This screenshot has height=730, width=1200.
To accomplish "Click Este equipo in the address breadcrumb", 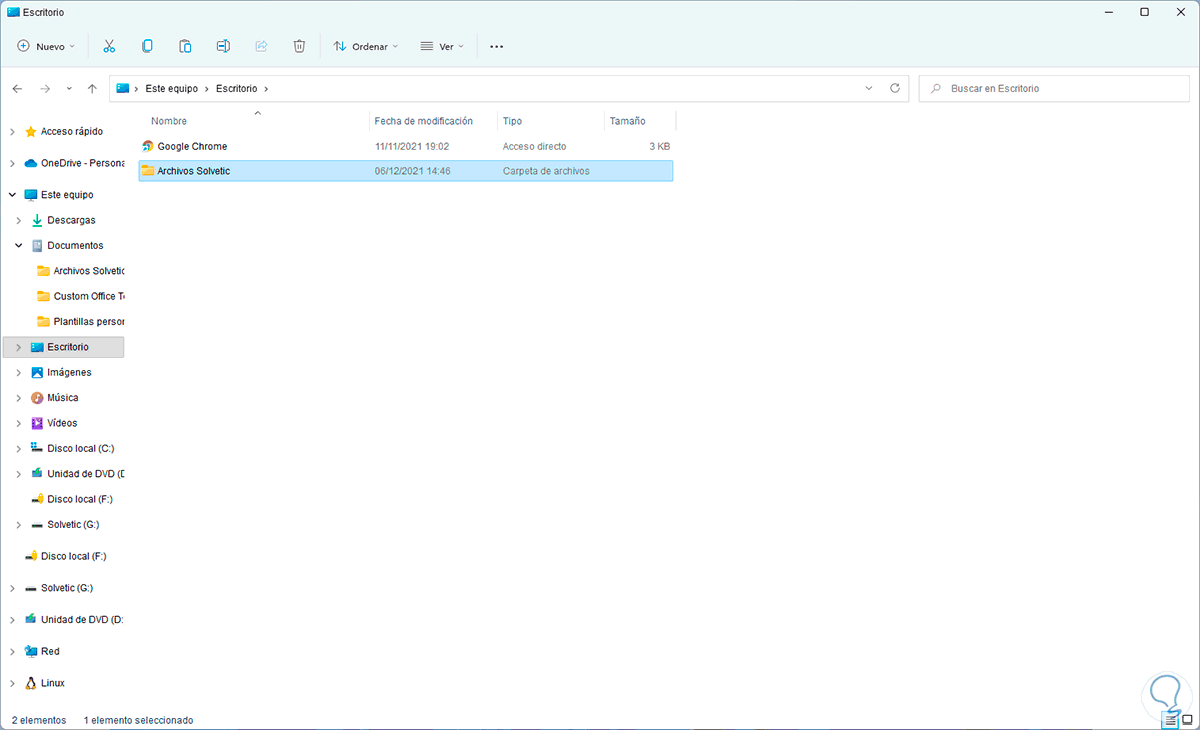I will click(x=173, y=88).
